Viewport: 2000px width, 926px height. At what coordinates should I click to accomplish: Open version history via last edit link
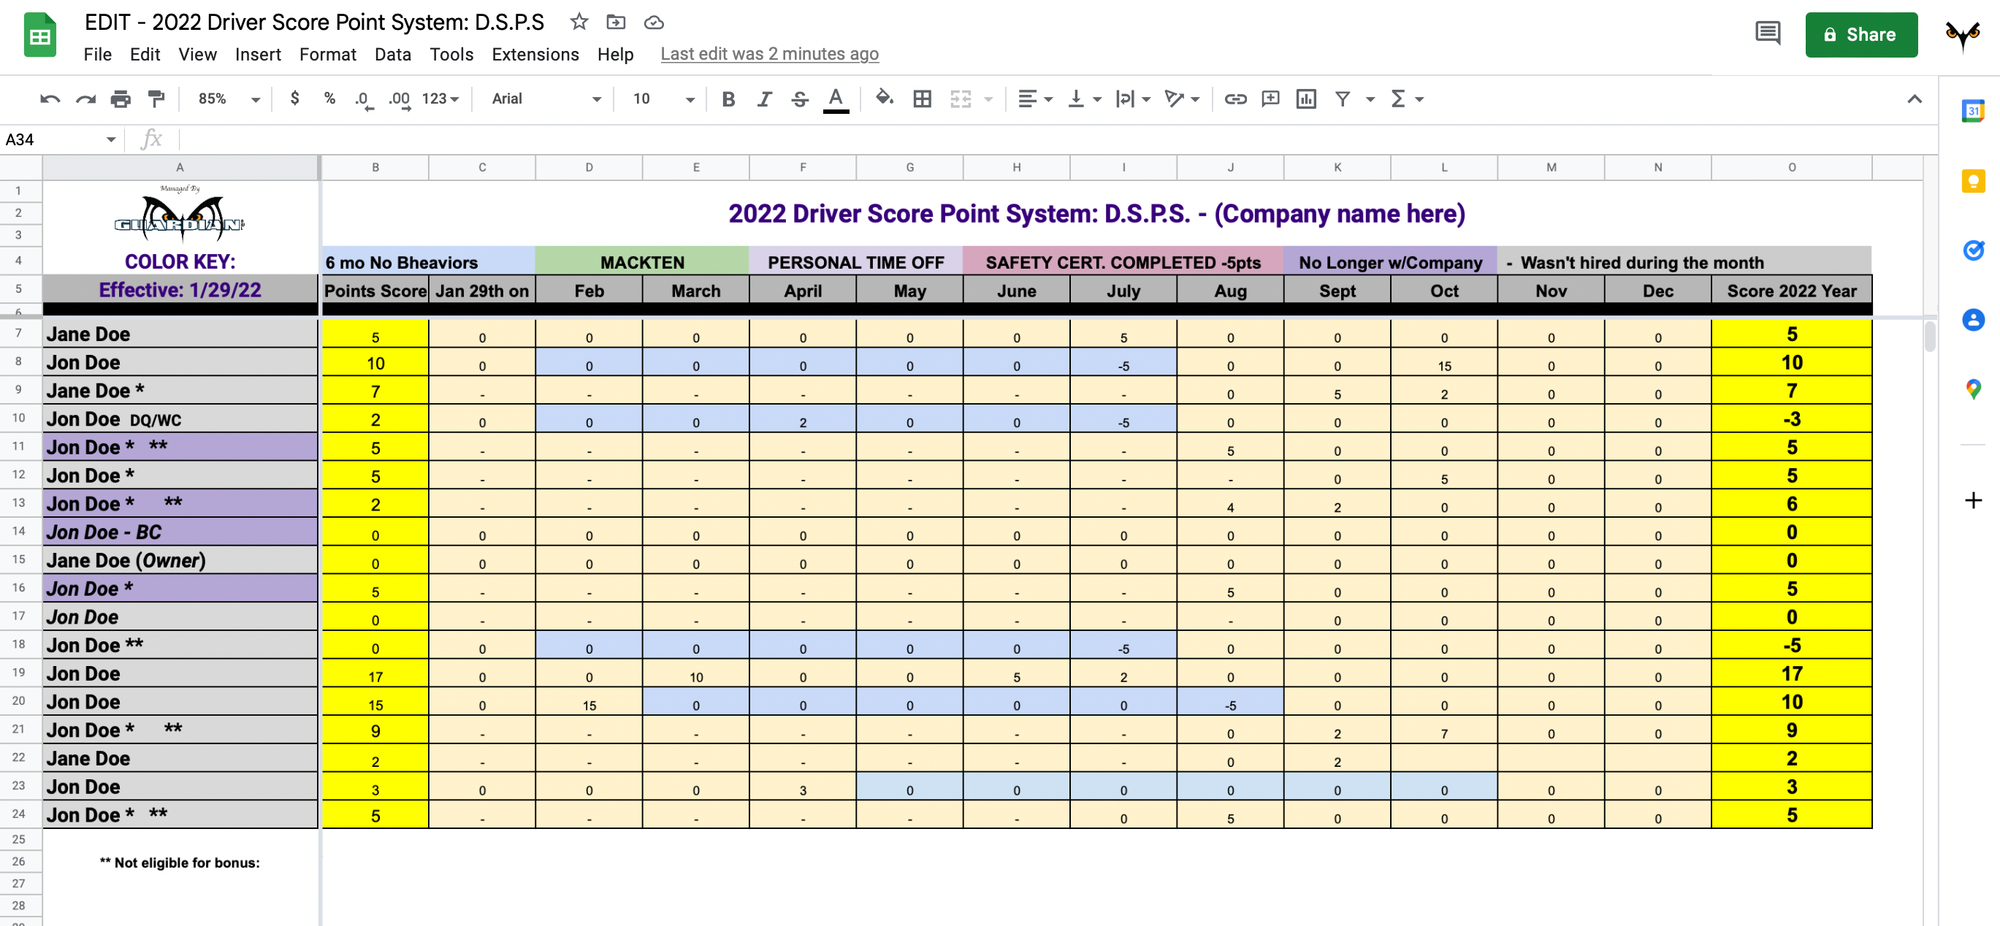[x=769, y=53]
